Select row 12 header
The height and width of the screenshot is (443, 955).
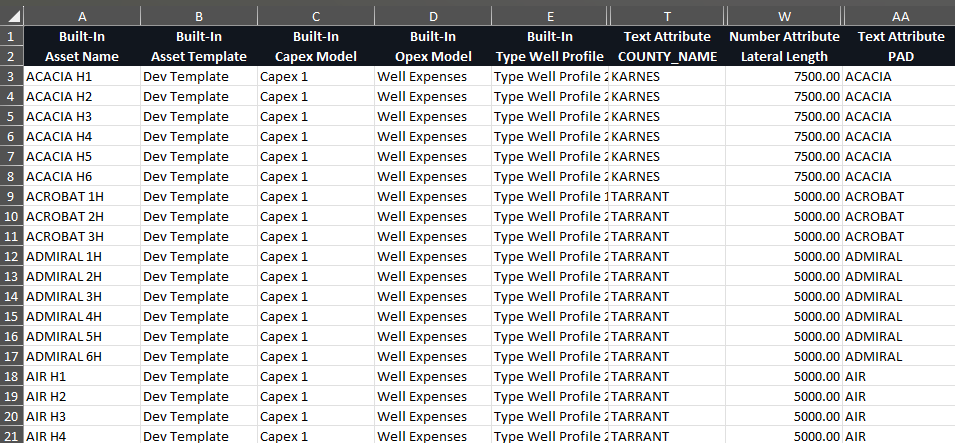pyautogui.click(x=12, y=257)
